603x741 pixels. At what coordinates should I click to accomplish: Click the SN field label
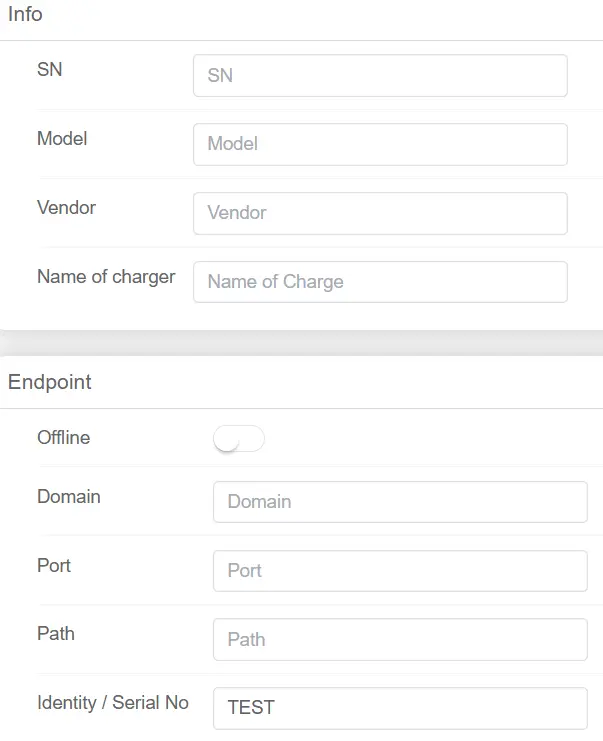point(50,70)
